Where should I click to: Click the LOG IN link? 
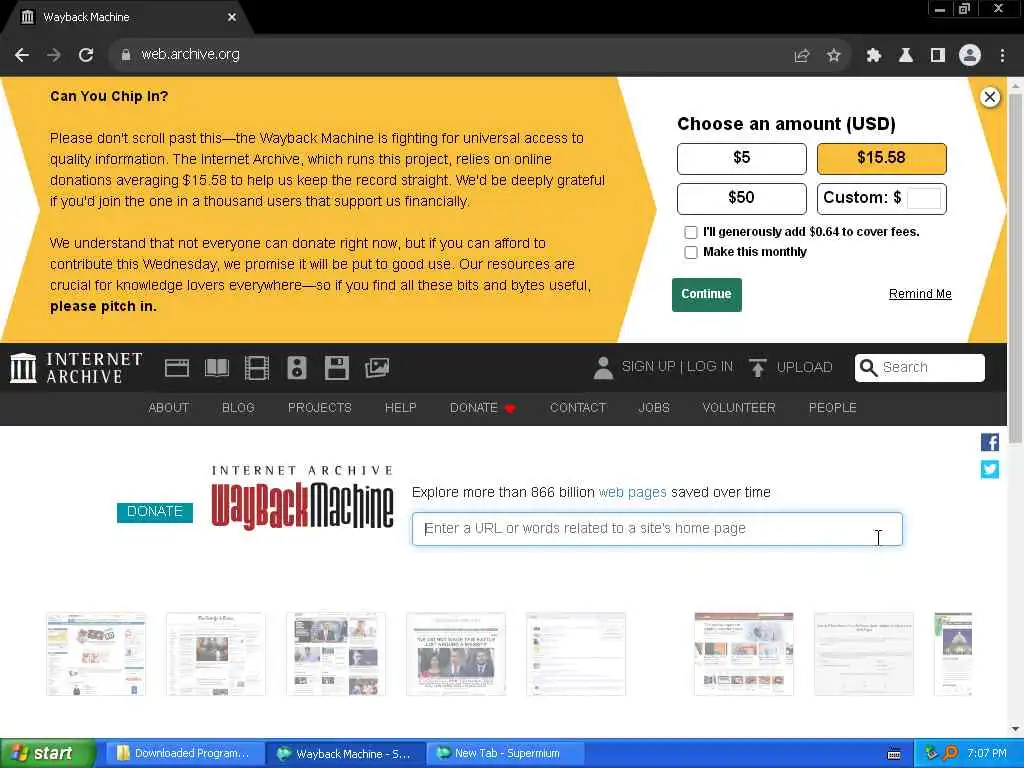(x=709, y=367)
